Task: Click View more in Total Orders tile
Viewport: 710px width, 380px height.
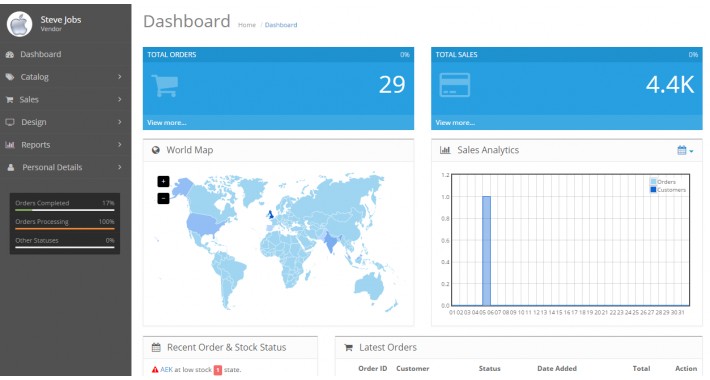Action: pos(167,123)
